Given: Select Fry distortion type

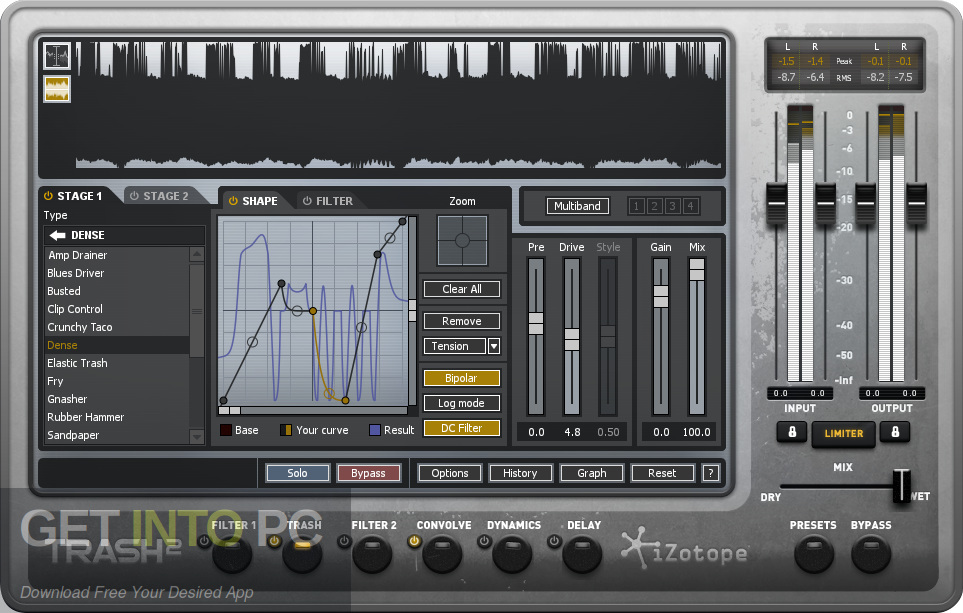Looking at the screenshot, I should point(117,381).
